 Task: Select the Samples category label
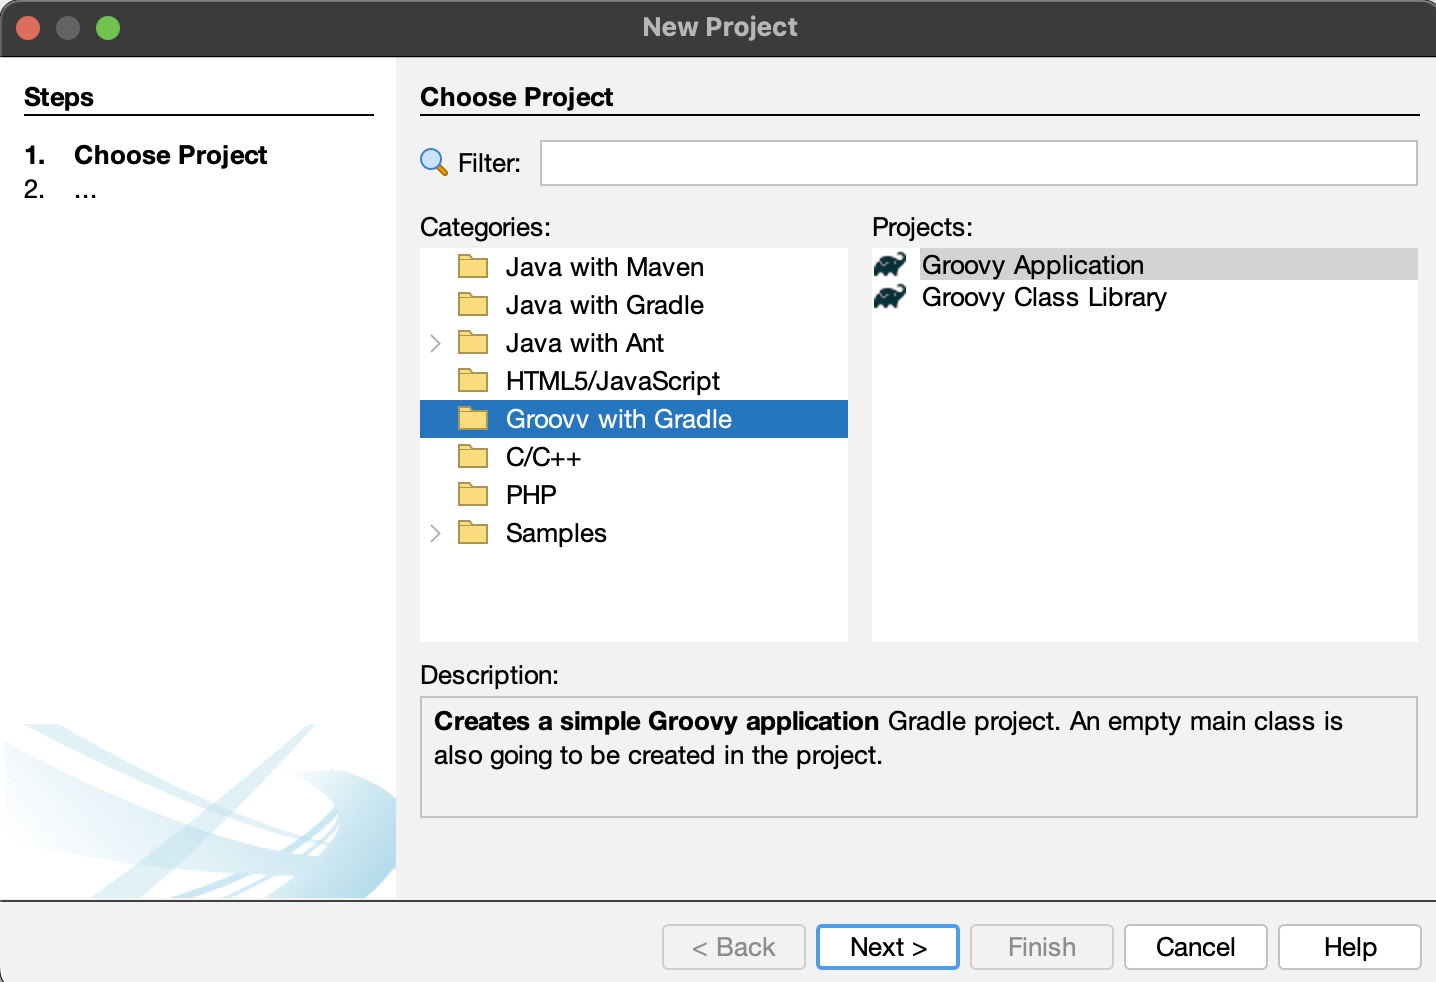point(556,533)
